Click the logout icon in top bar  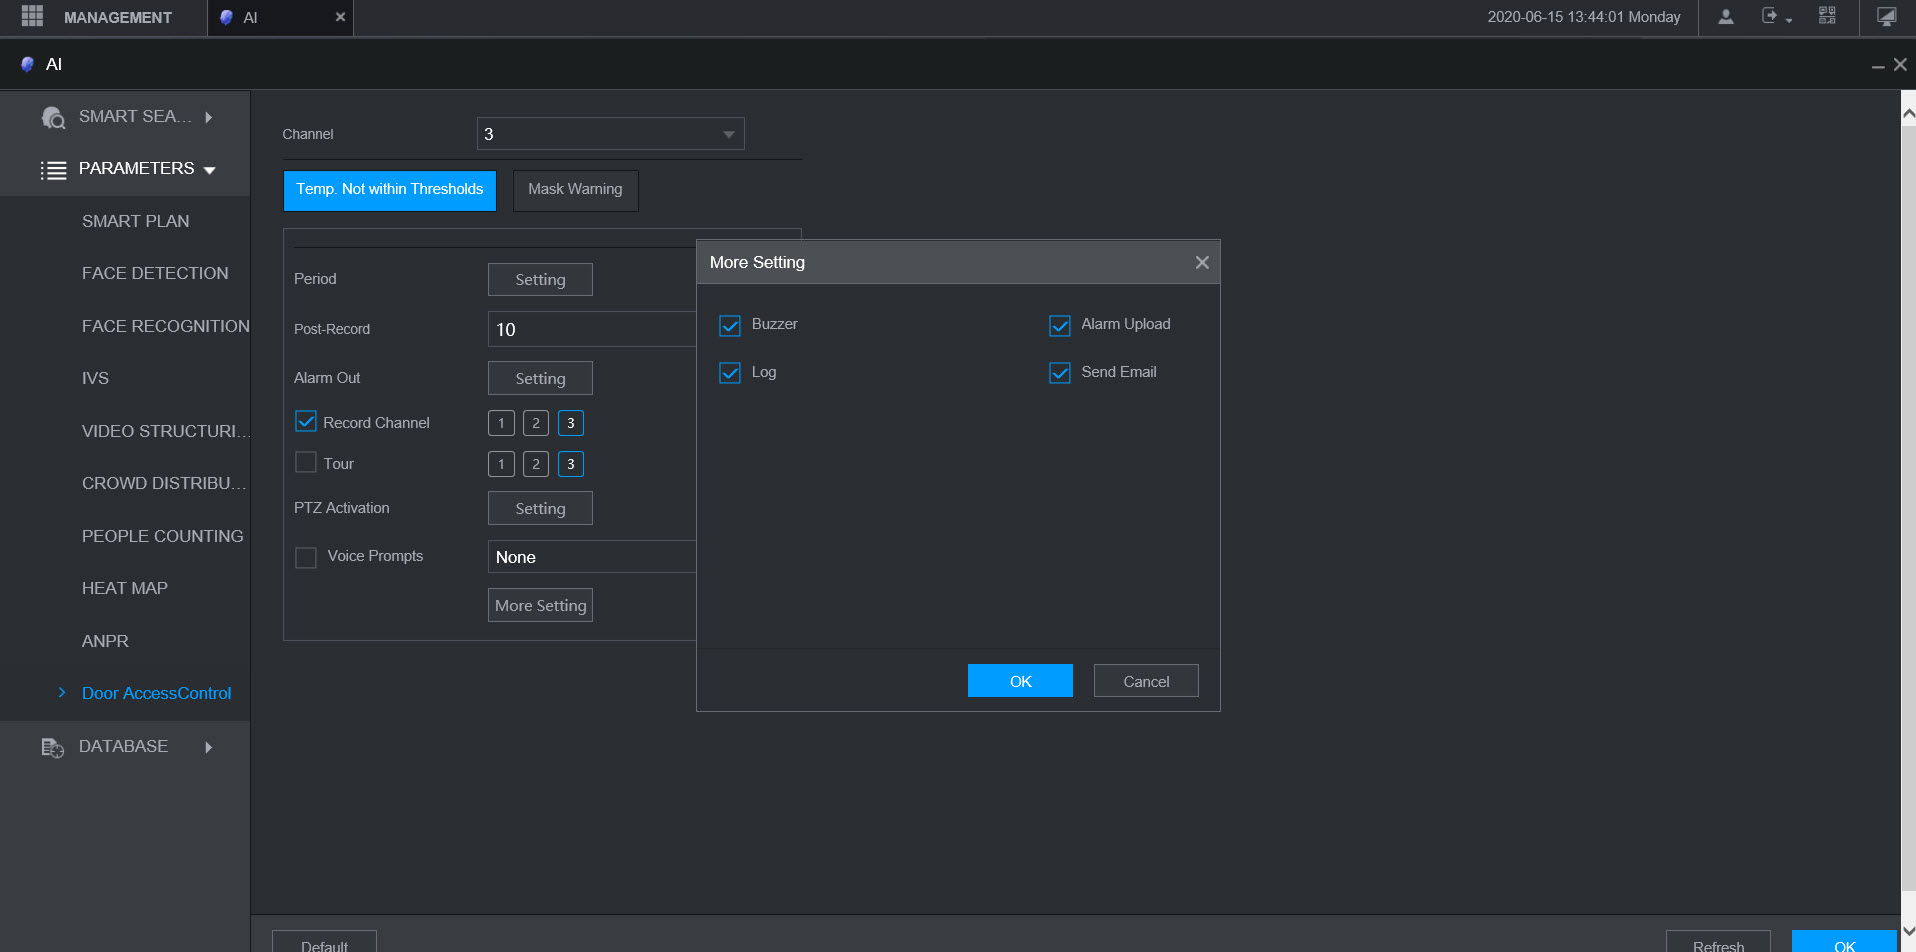click(x=1771, y=17)
